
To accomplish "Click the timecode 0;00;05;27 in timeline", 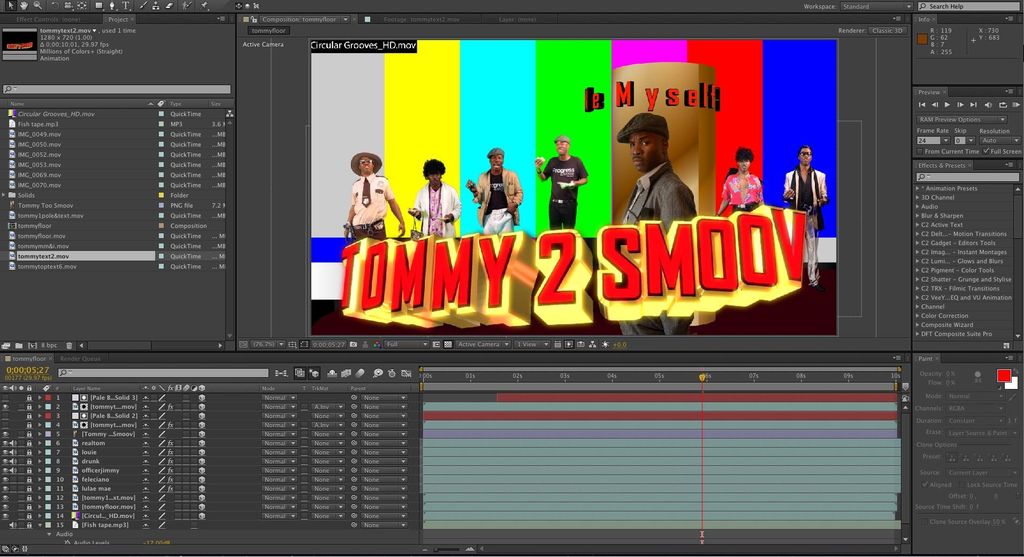I will 27,370.
